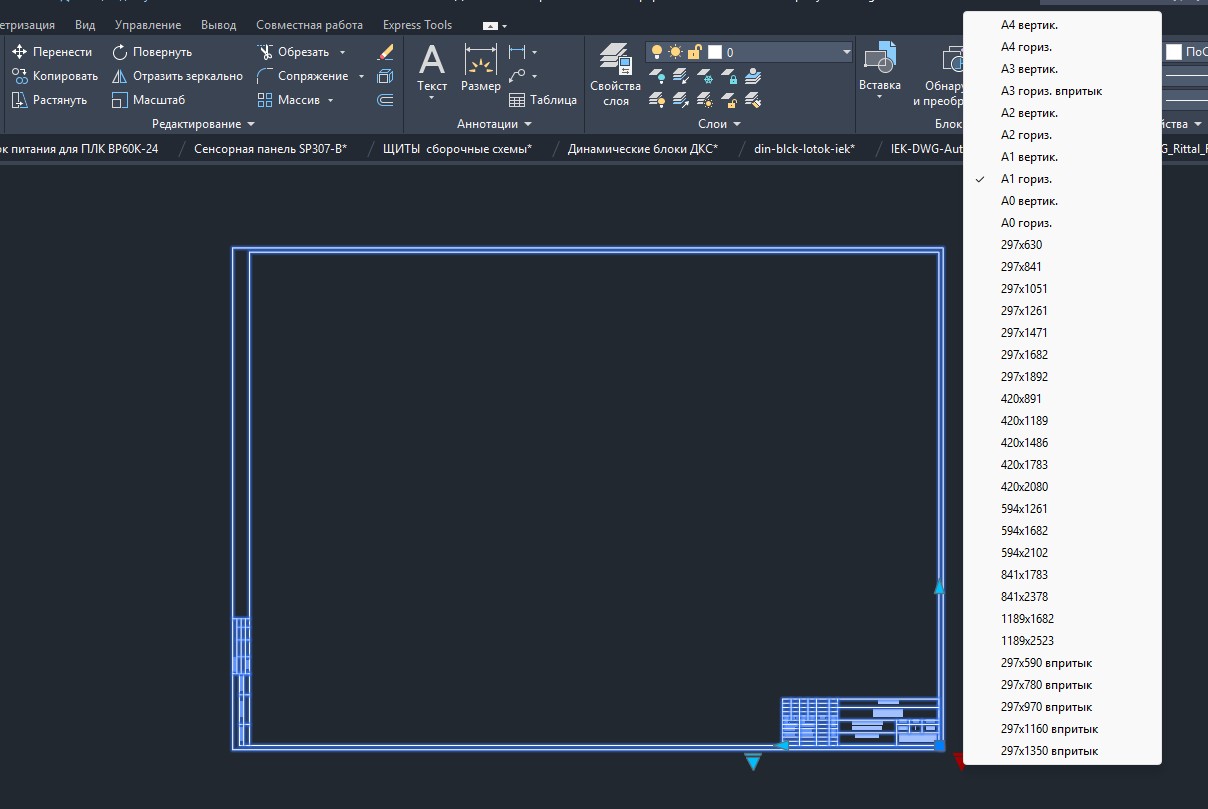Select the Dimension (Размер) tool
Image resolution: width=1208 pixels, height=809 pixels.
(481, 69)
